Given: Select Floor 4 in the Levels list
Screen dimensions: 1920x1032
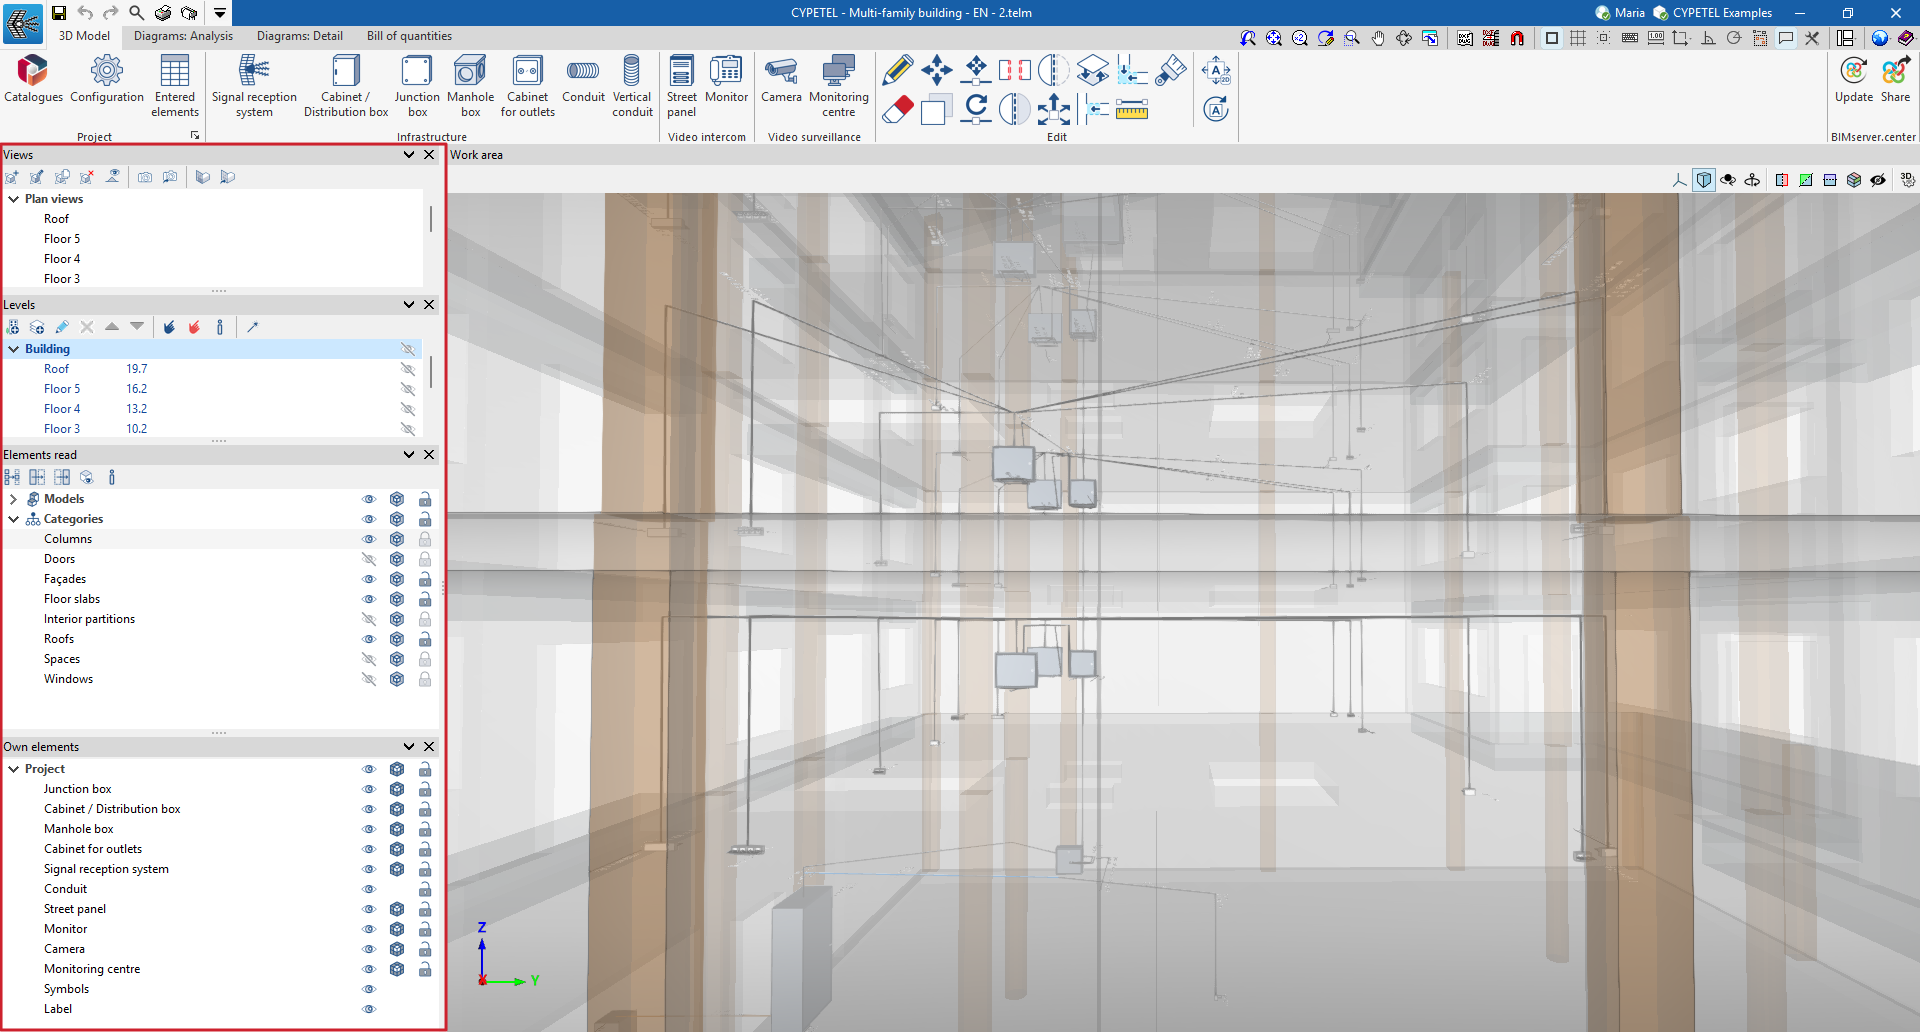Looking at the screenshot, I should click(x=62, y=409).
